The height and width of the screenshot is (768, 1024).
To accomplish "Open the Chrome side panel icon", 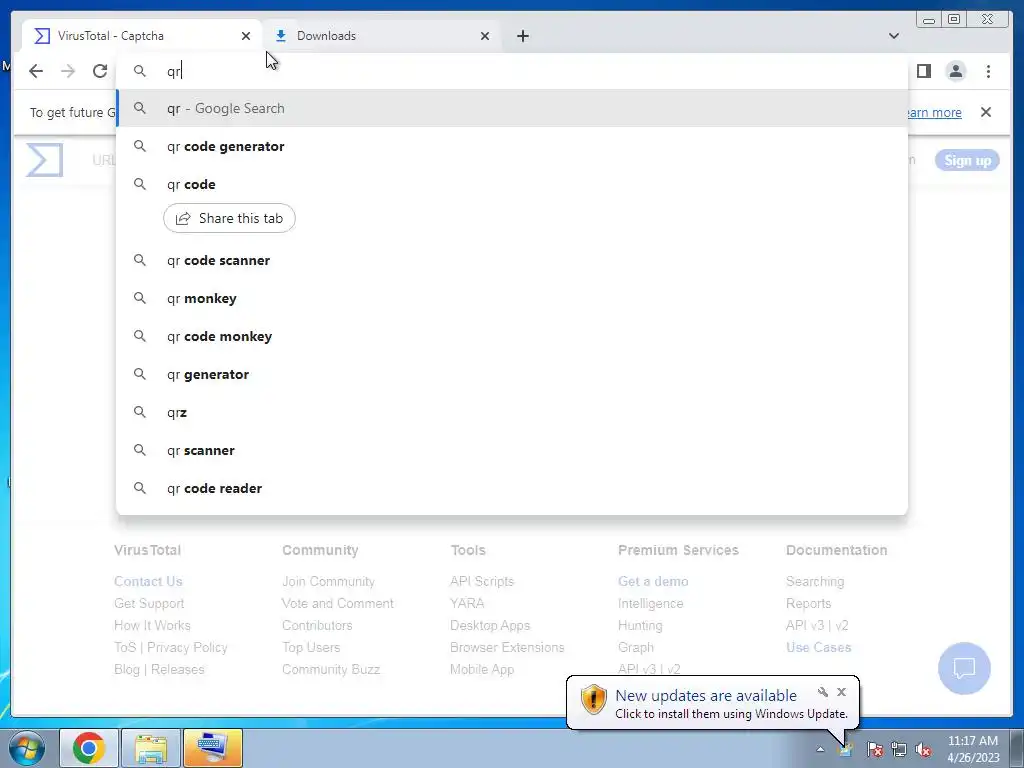I will [x=923, y=71].
